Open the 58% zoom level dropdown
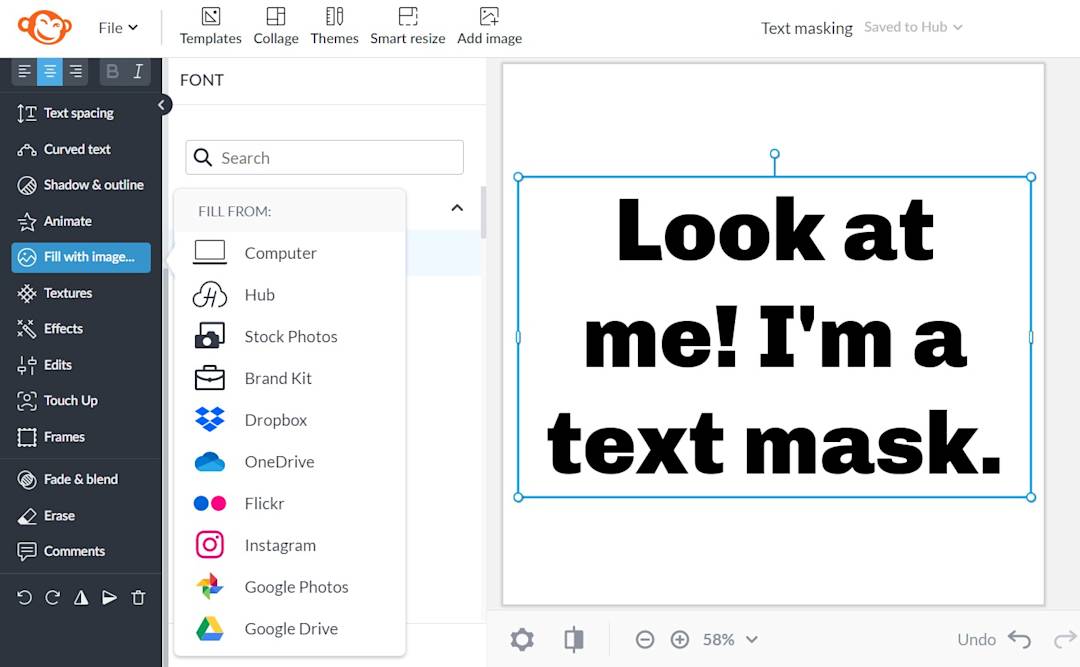The image size is (1080, 667). coord(730,639)
